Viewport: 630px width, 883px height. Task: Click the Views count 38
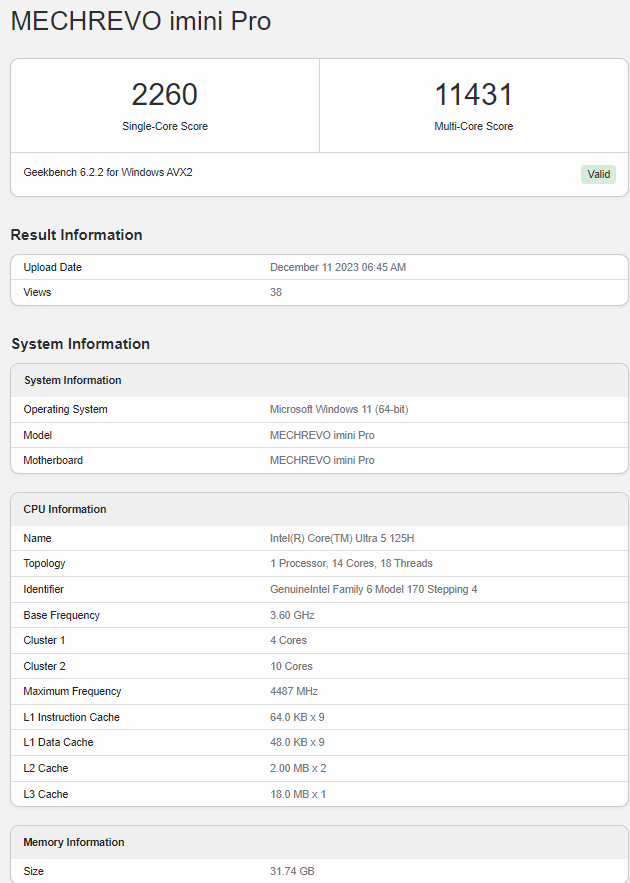(x=276, y=292)
